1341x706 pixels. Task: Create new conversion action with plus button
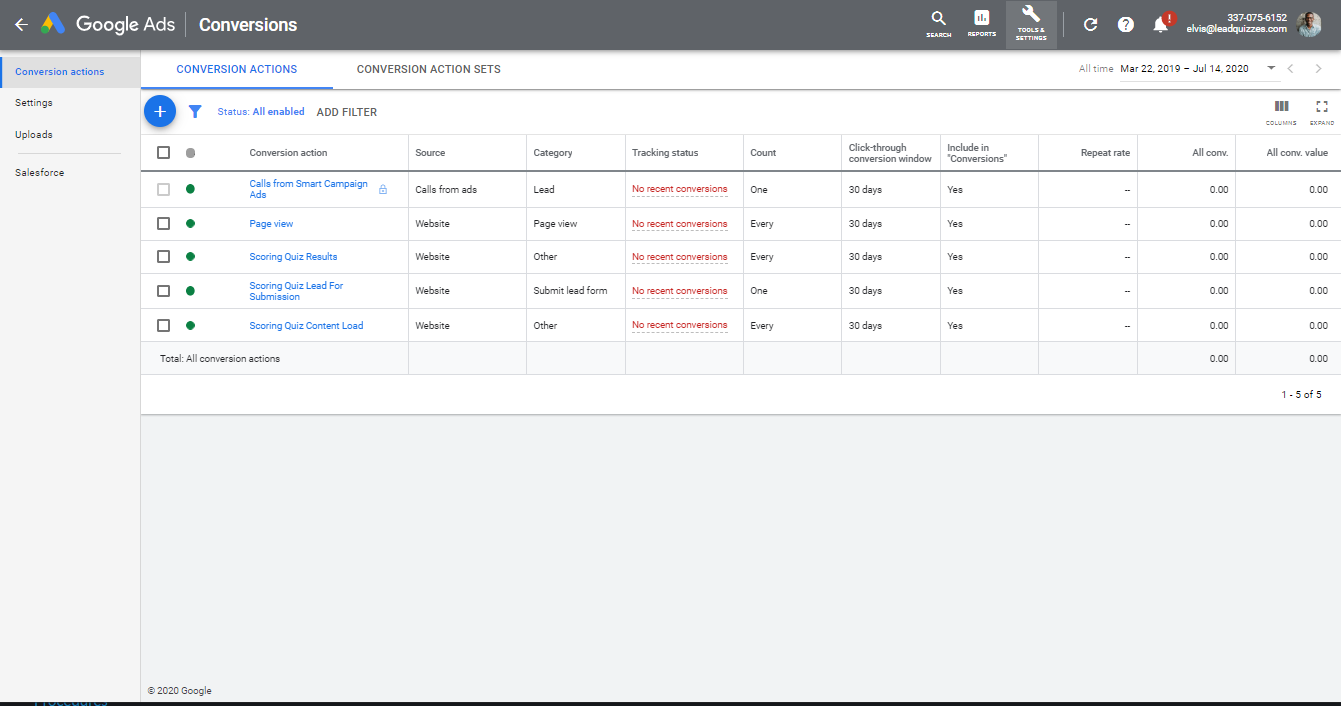[x=160, y=111]
